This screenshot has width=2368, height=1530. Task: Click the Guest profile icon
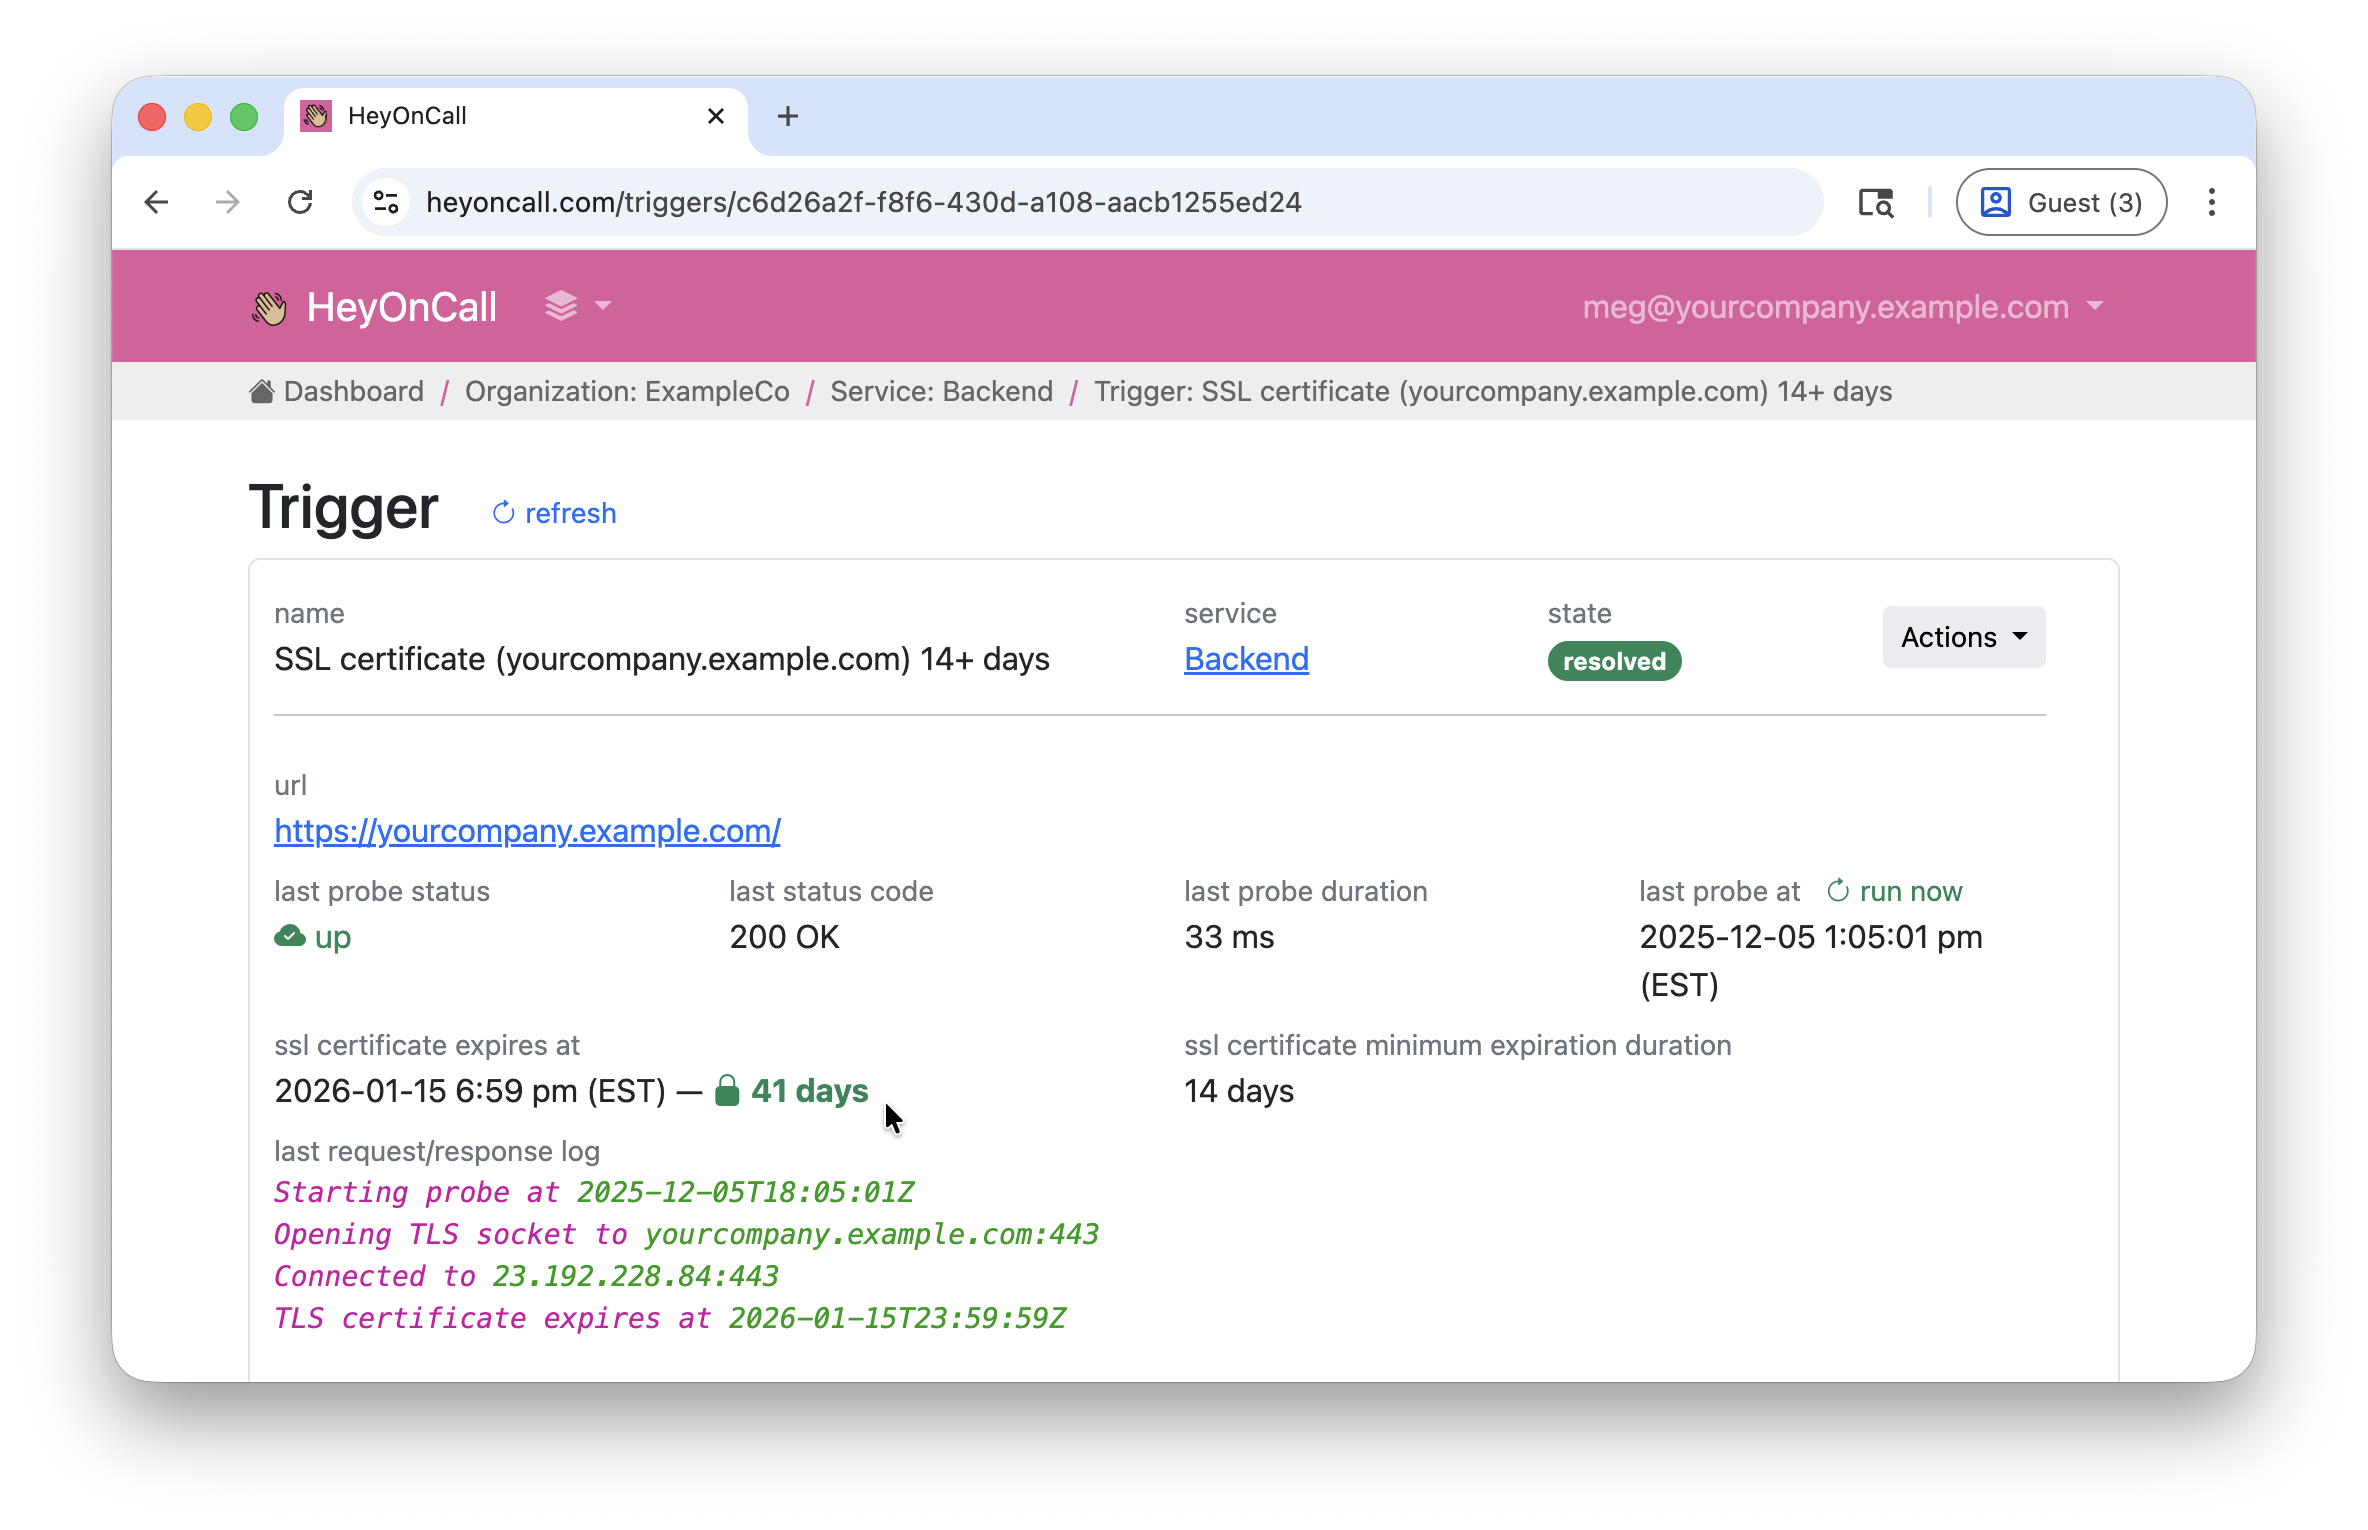tap(1994, 202)
